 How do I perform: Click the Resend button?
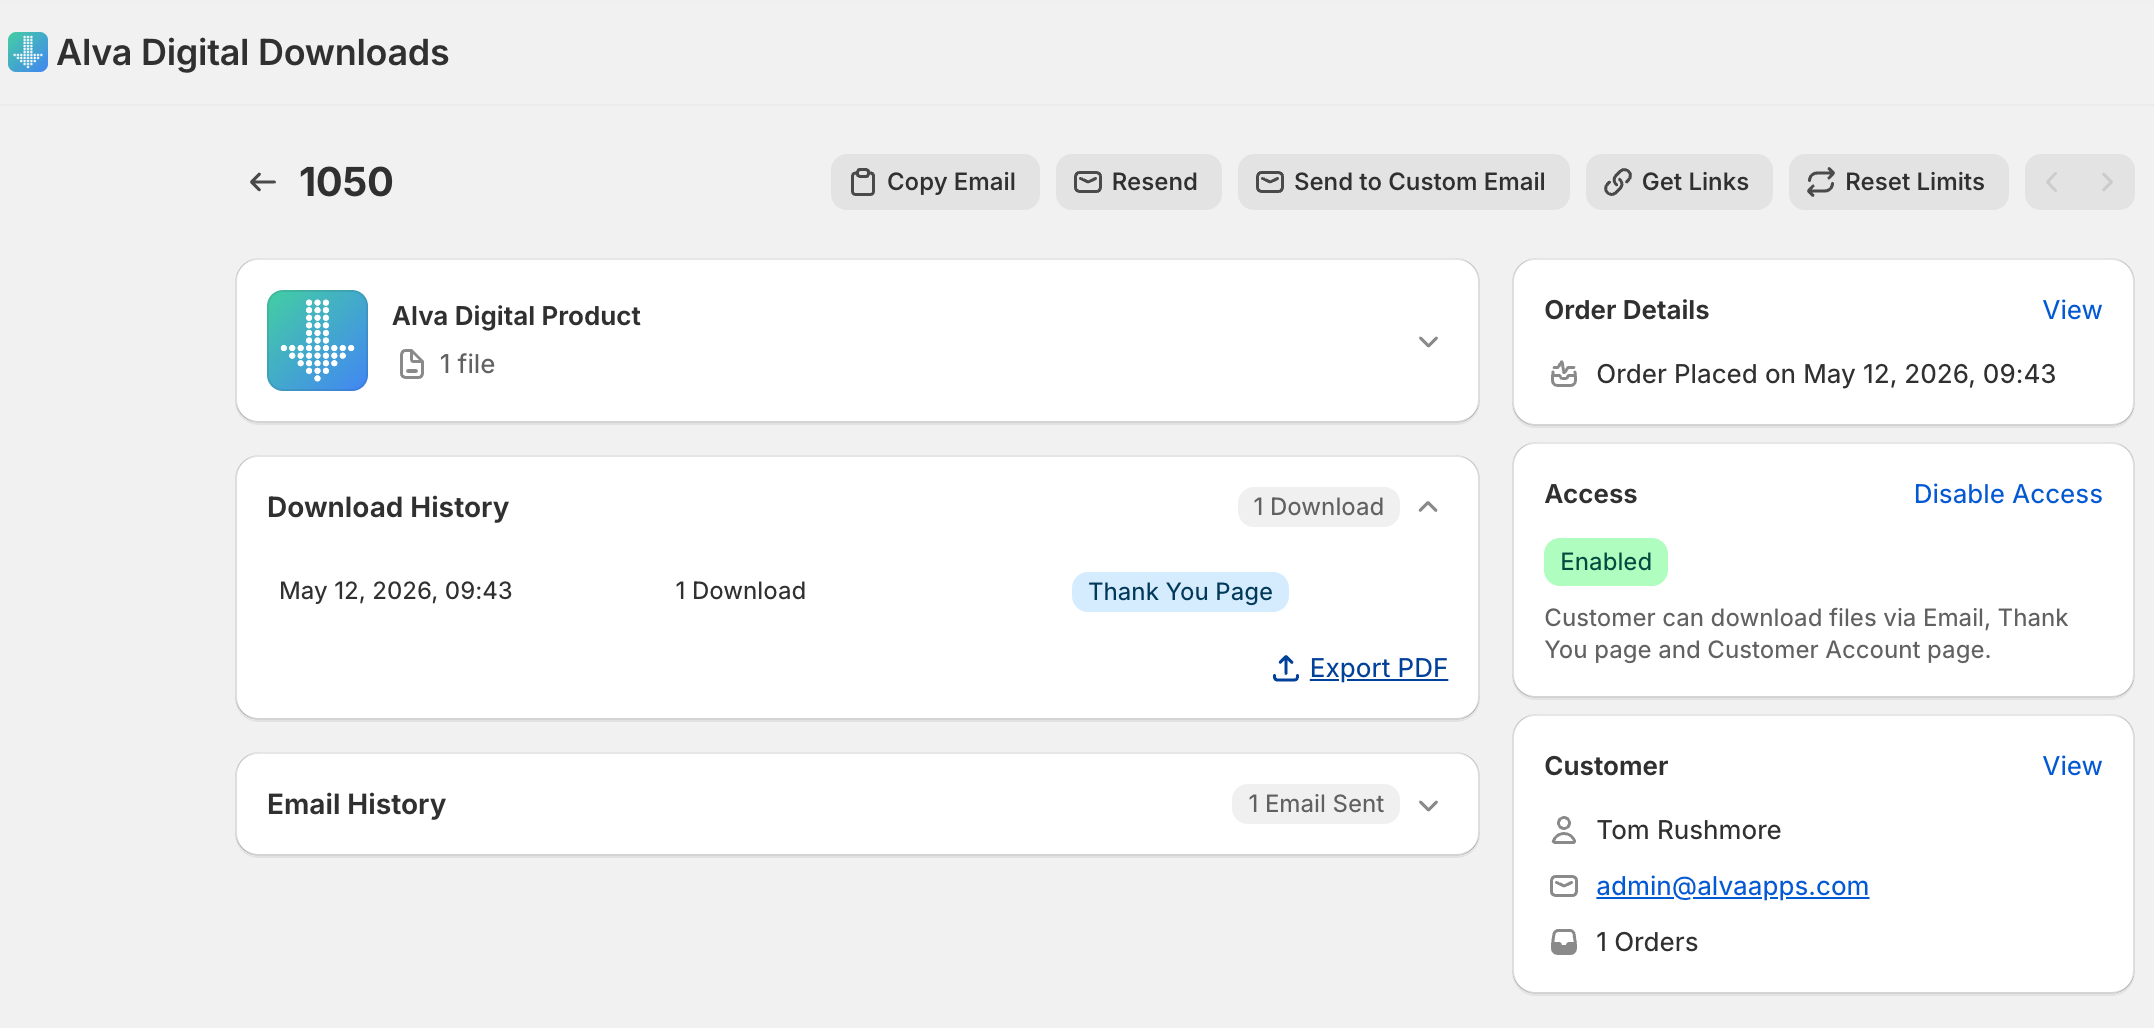tap(1138, 182)
